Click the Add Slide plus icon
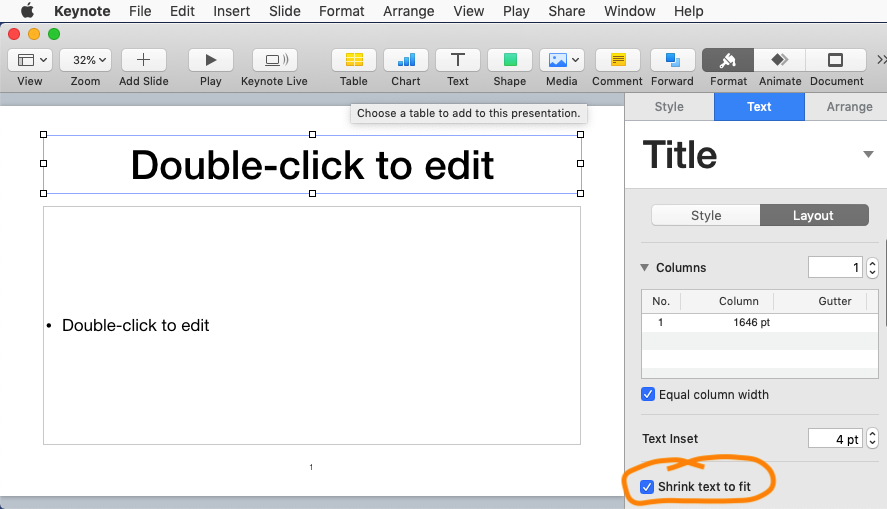 click(144, 60)
